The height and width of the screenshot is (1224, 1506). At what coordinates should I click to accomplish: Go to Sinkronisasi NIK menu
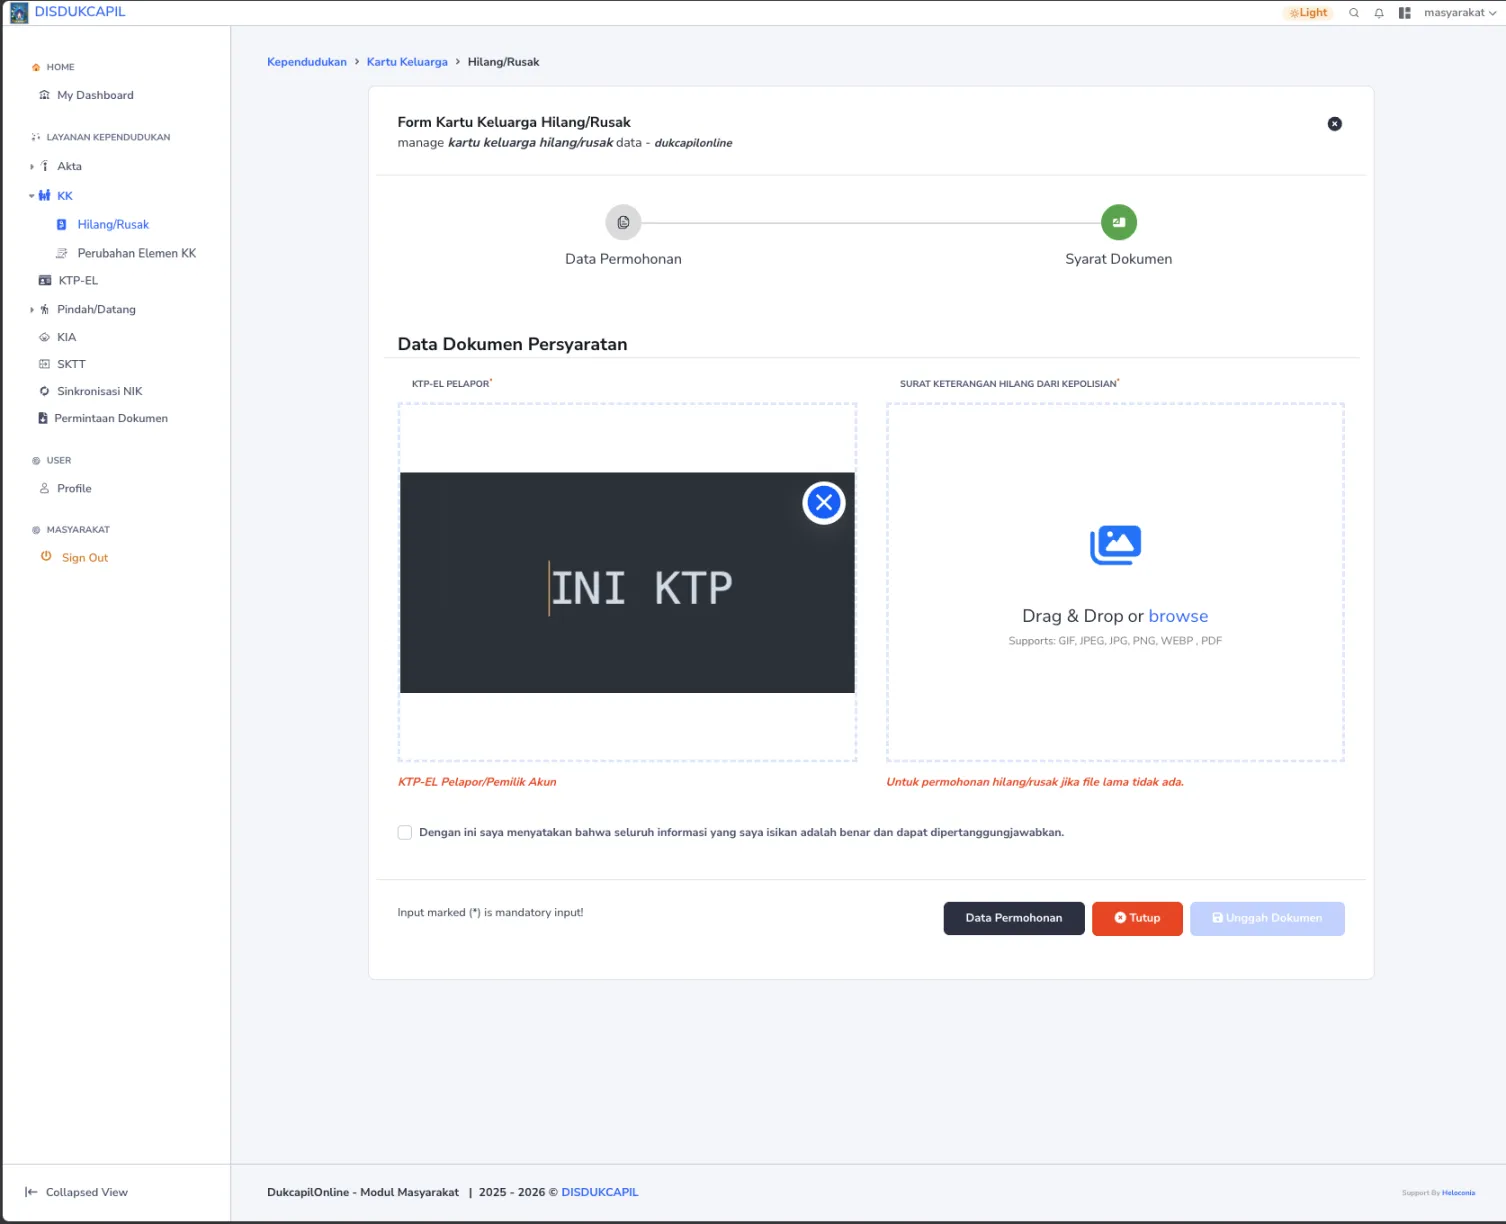click(99, 392)
